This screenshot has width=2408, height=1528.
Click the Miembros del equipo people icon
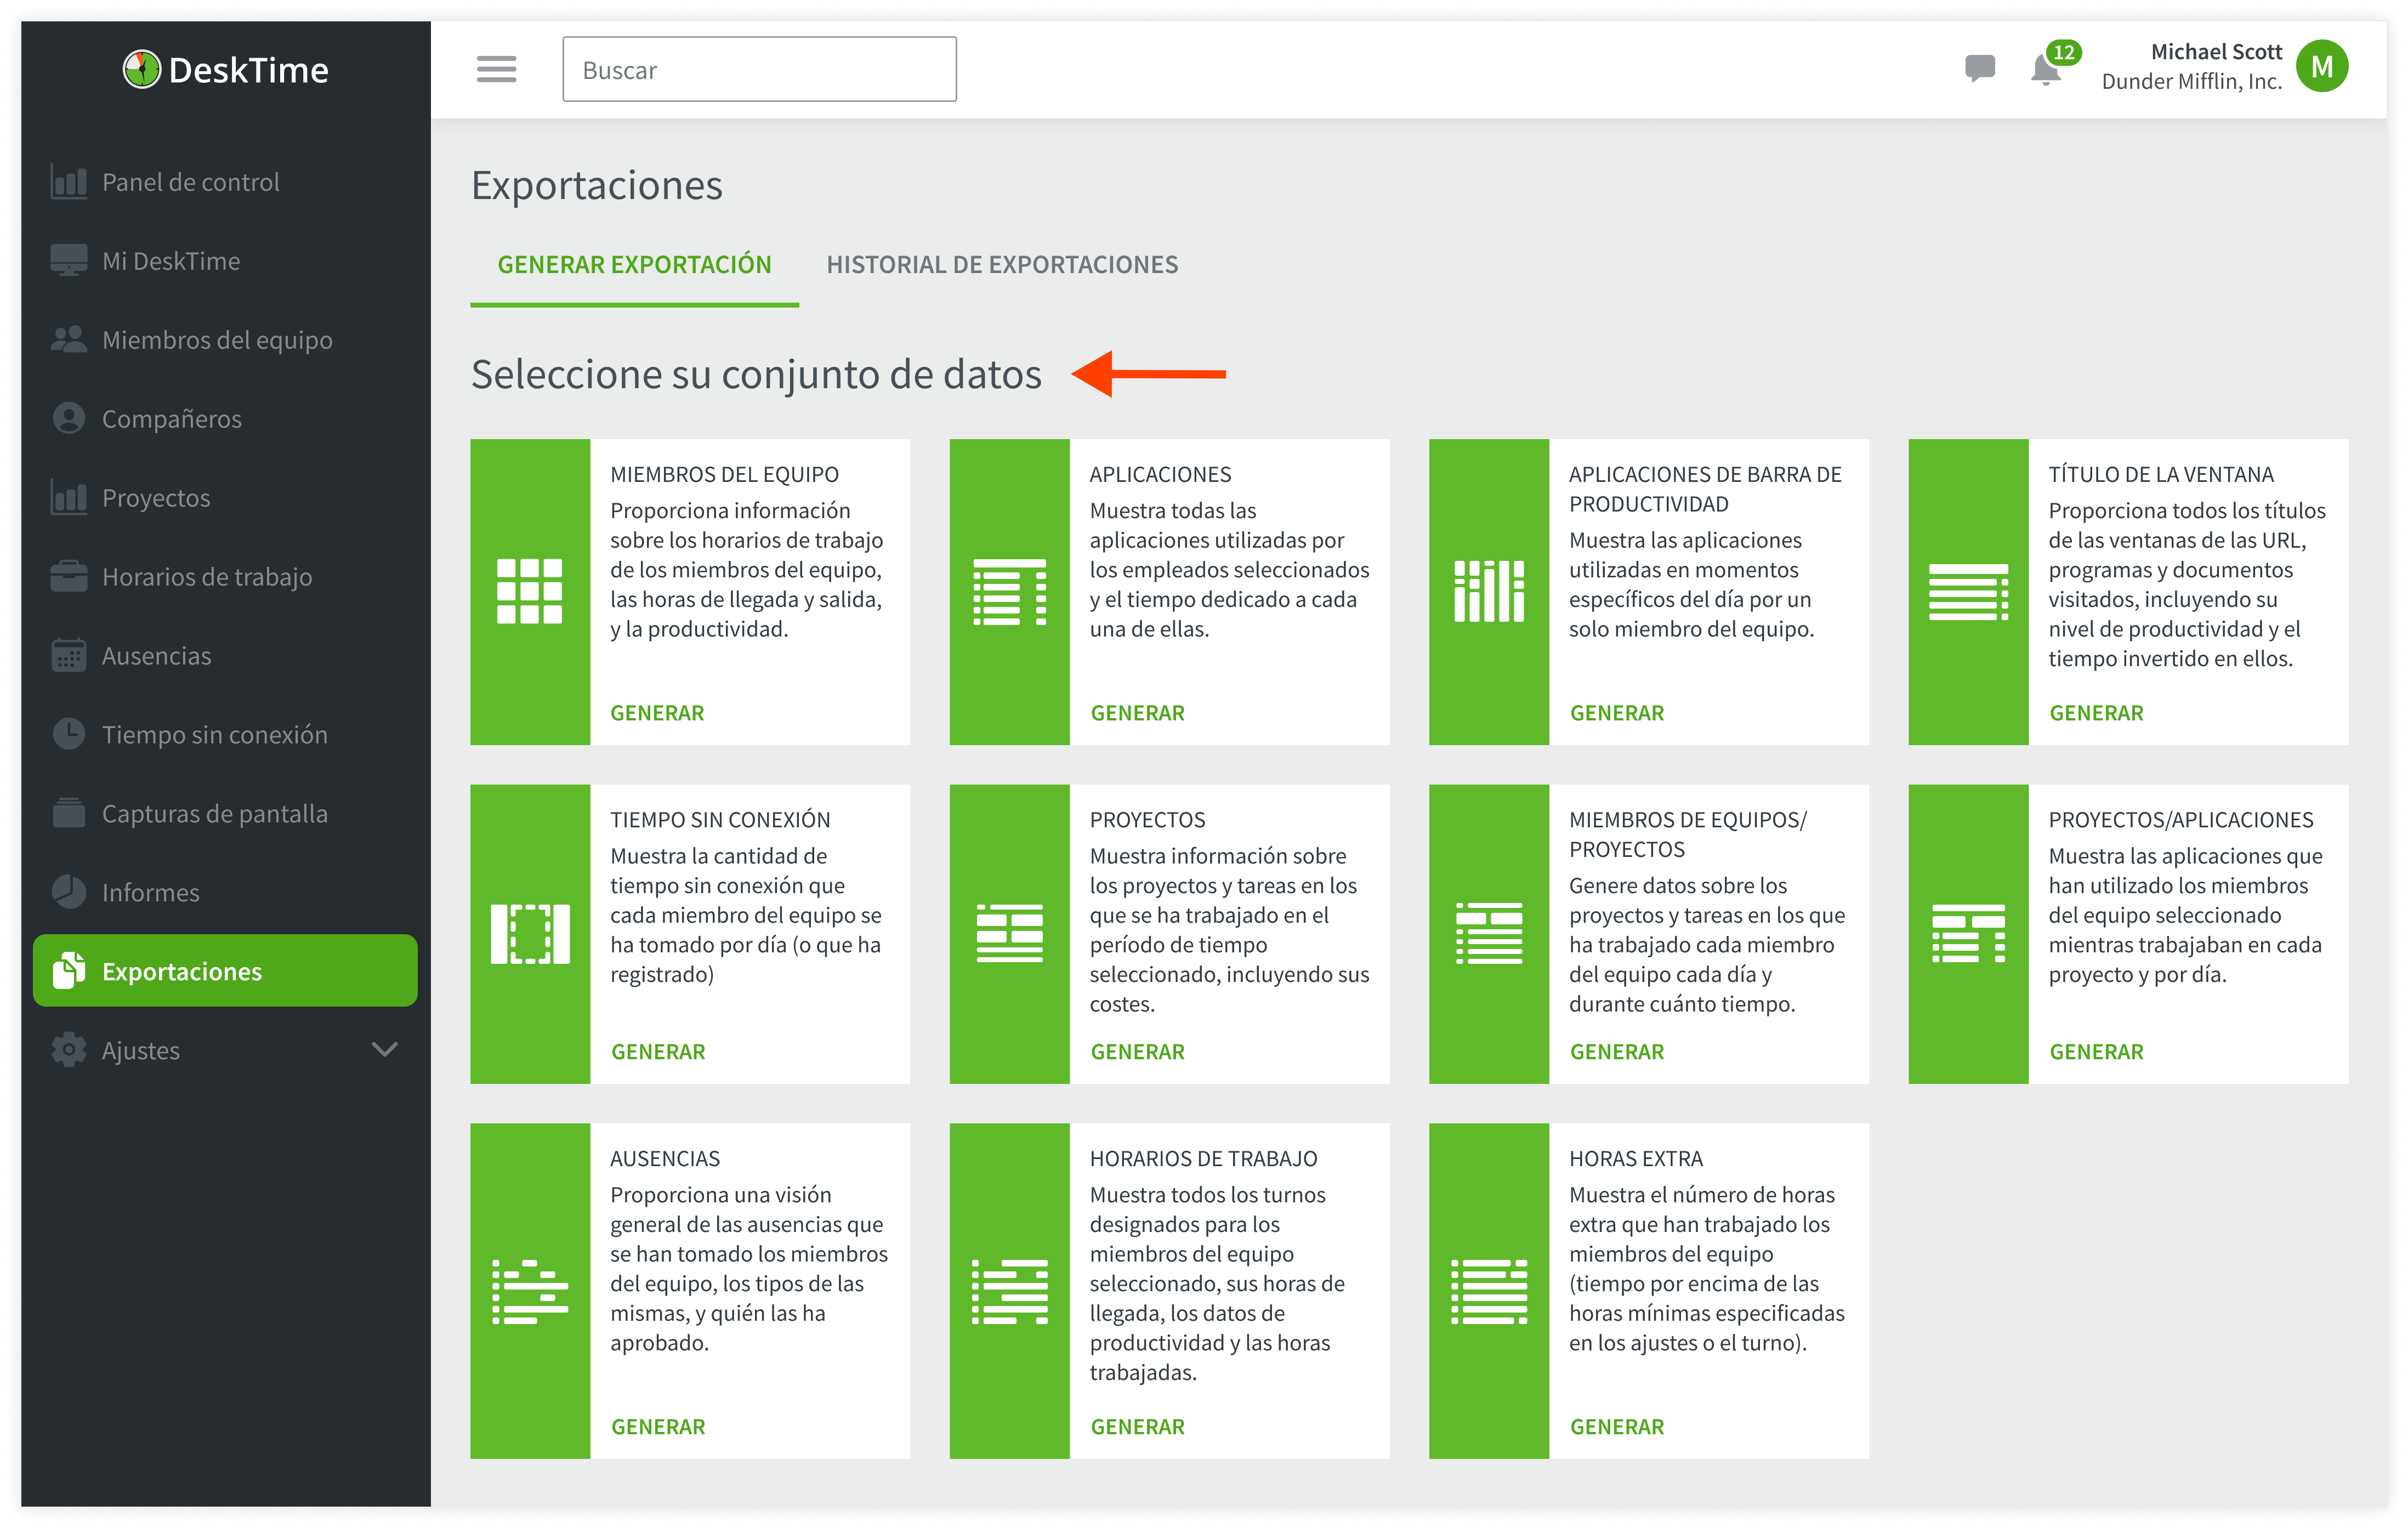[x=69, y=340]
